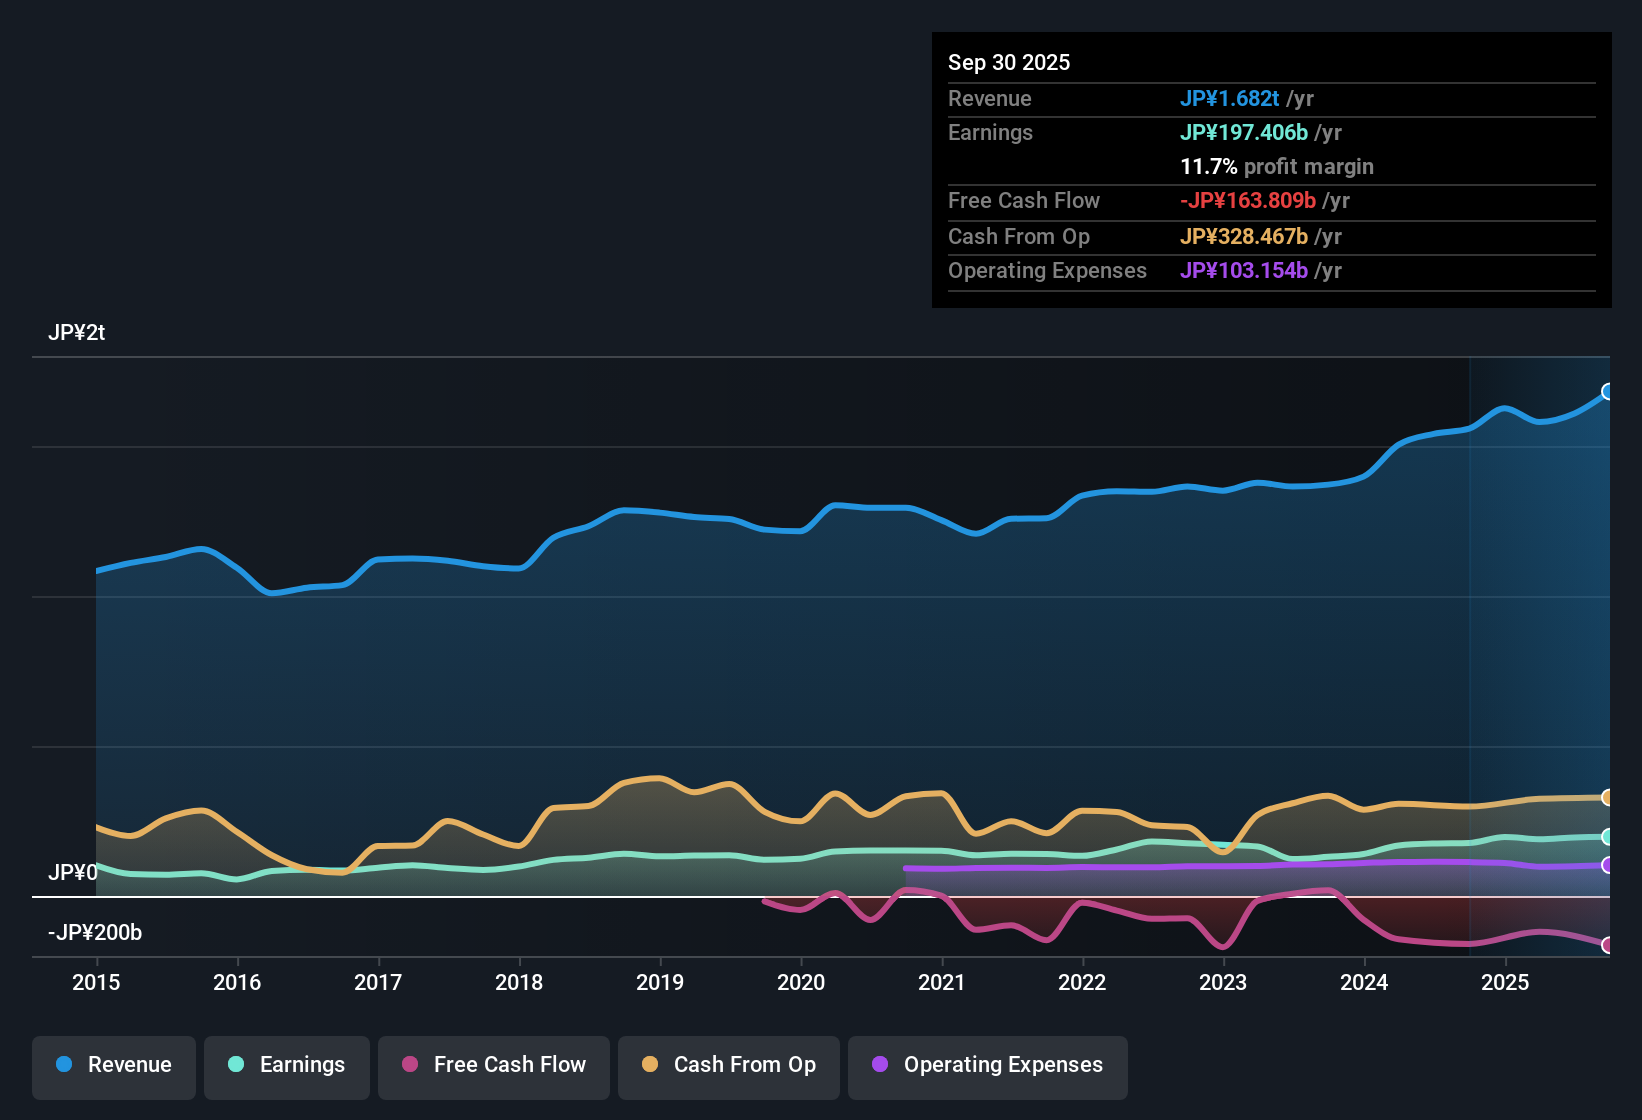The width and height of the screenshot is (1642, 1120).
Task: Click the purple Operating Expenses legend dot
Action: coord(880,1065)
